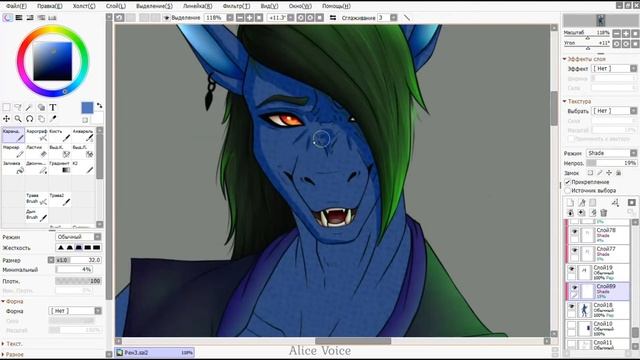Create a new layer in layer panel
Viewport: 640px width, 360px height.
[570, 202]
